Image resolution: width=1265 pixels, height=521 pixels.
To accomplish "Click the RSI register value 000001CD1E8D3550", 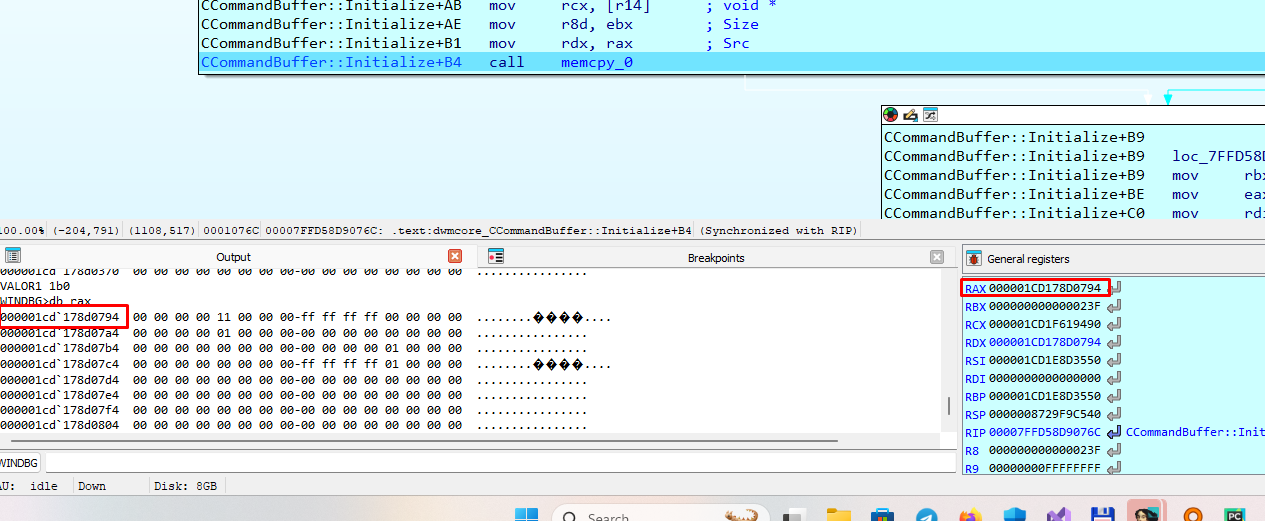I will [x=1045, y=360].
